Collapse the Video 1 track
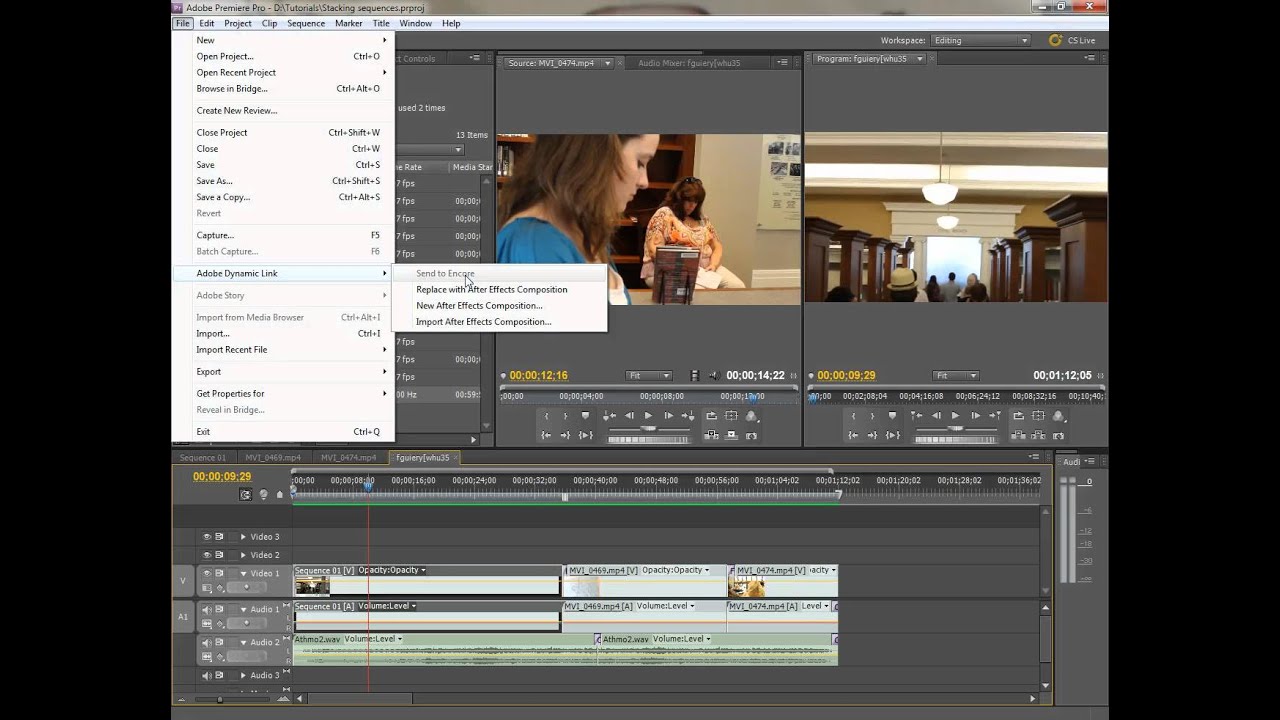1280x720 pixels. [x=243, y=574]
